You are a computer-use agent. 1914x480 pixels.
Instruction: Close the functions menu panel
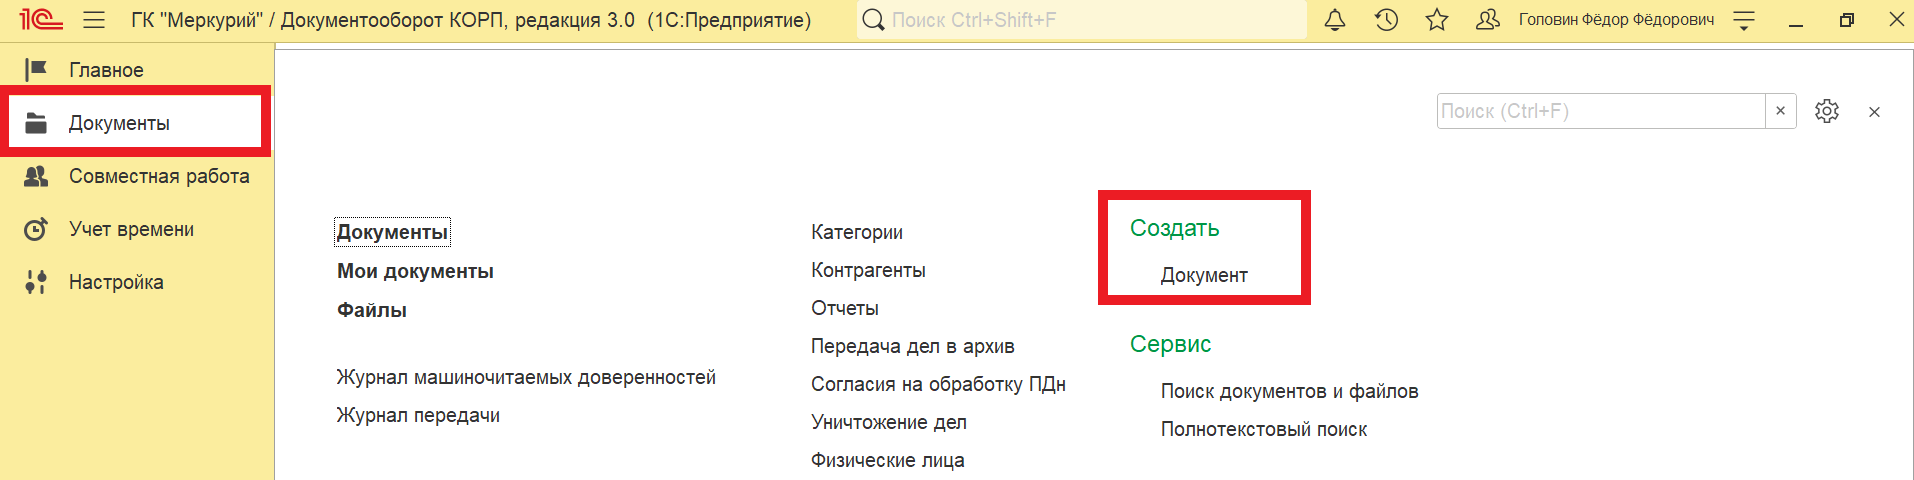(1874, 112)
